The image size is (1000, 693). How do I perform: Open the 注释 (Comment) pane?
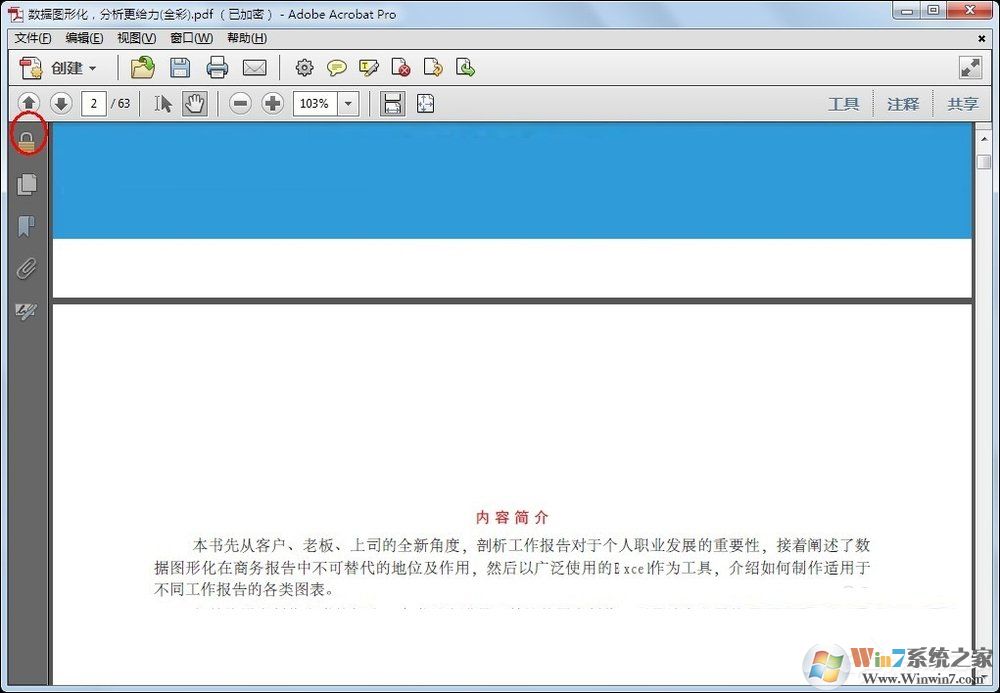click(903, 102)
